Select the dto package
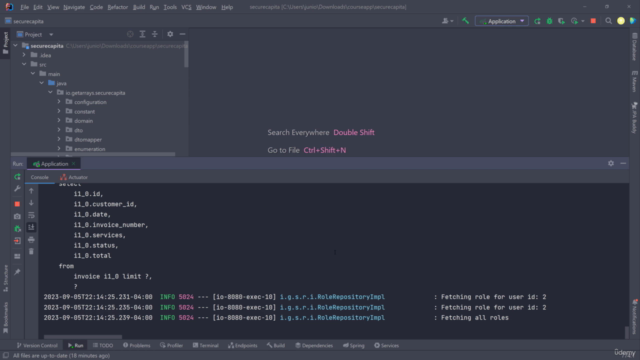Screen dimensions: 640x360 pyautogui.click(x=78, y=130)
